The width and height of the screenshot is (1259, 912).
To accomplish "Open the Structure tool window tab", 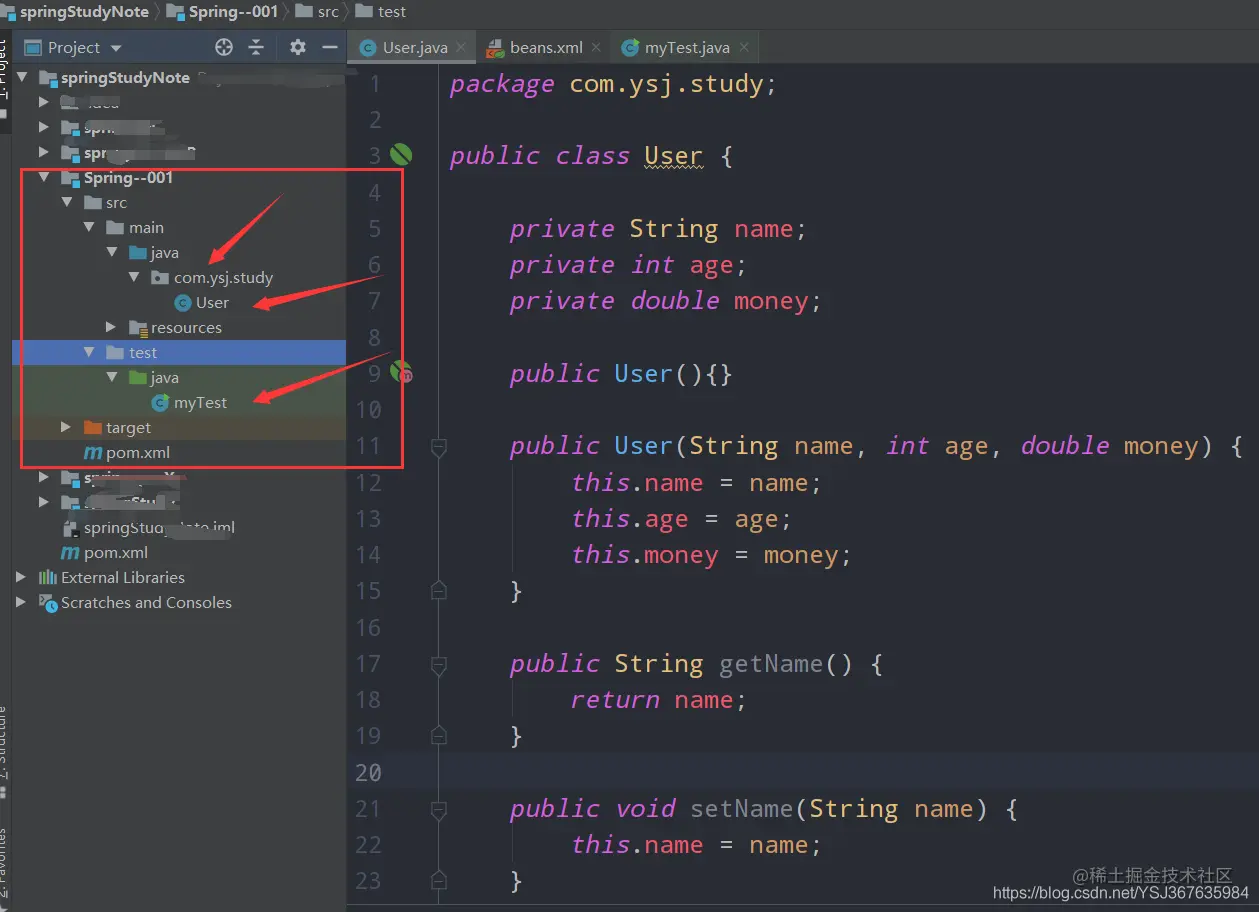I will click(5, 750).
